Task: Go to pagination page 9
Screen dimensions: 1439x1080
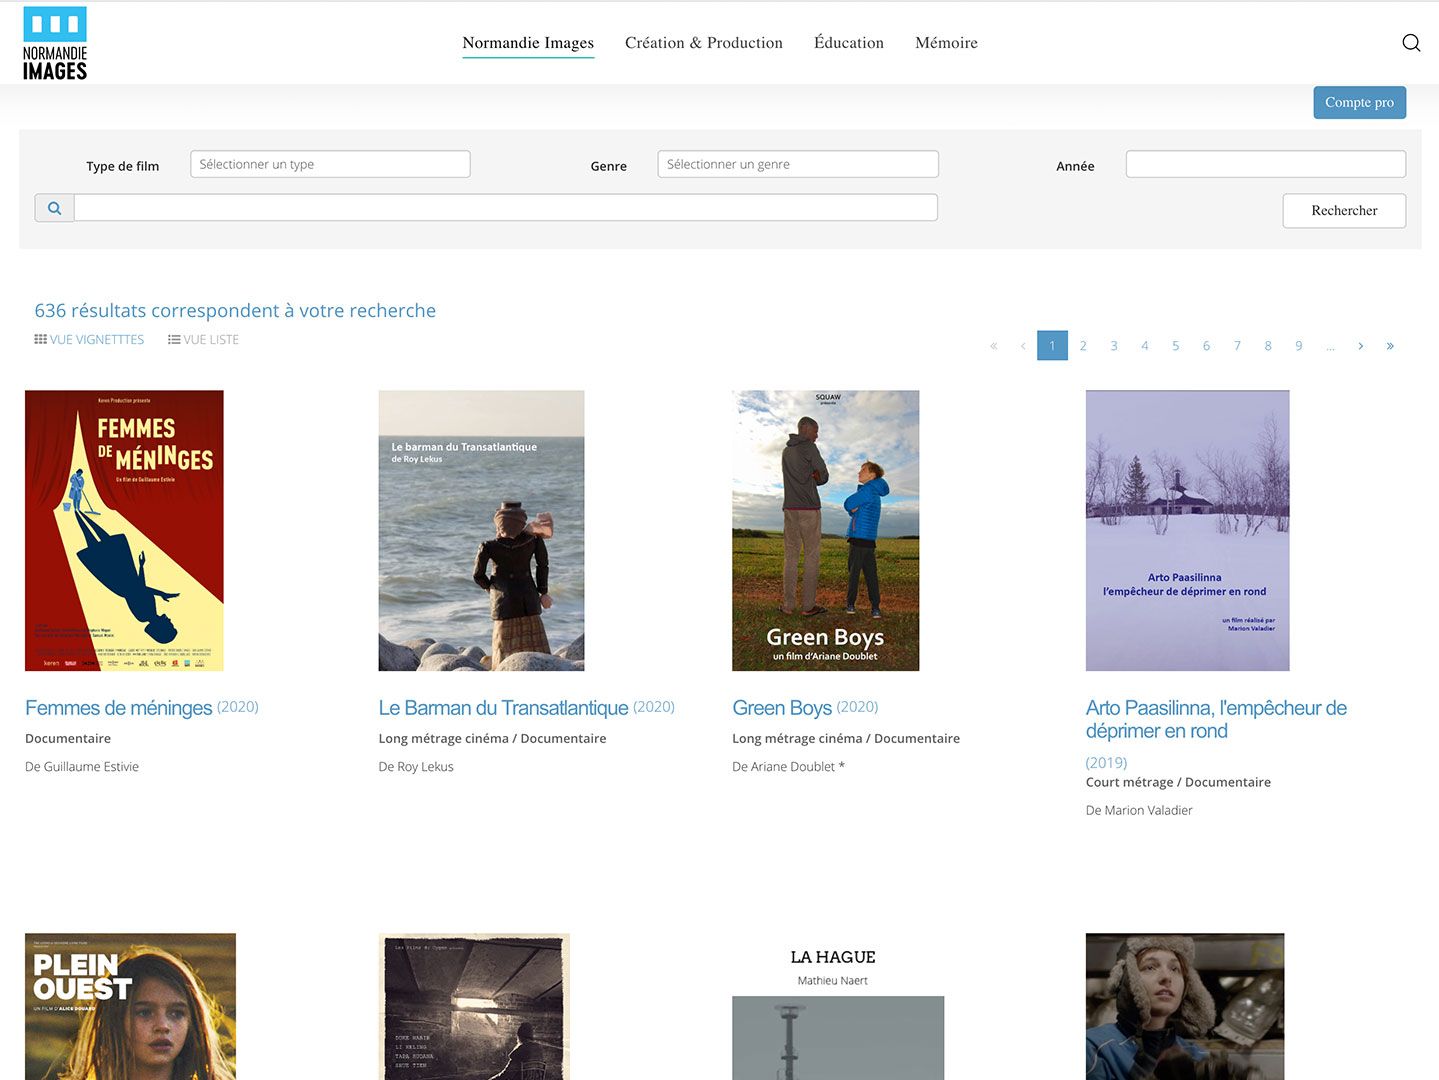Action: coord(1299,346)
